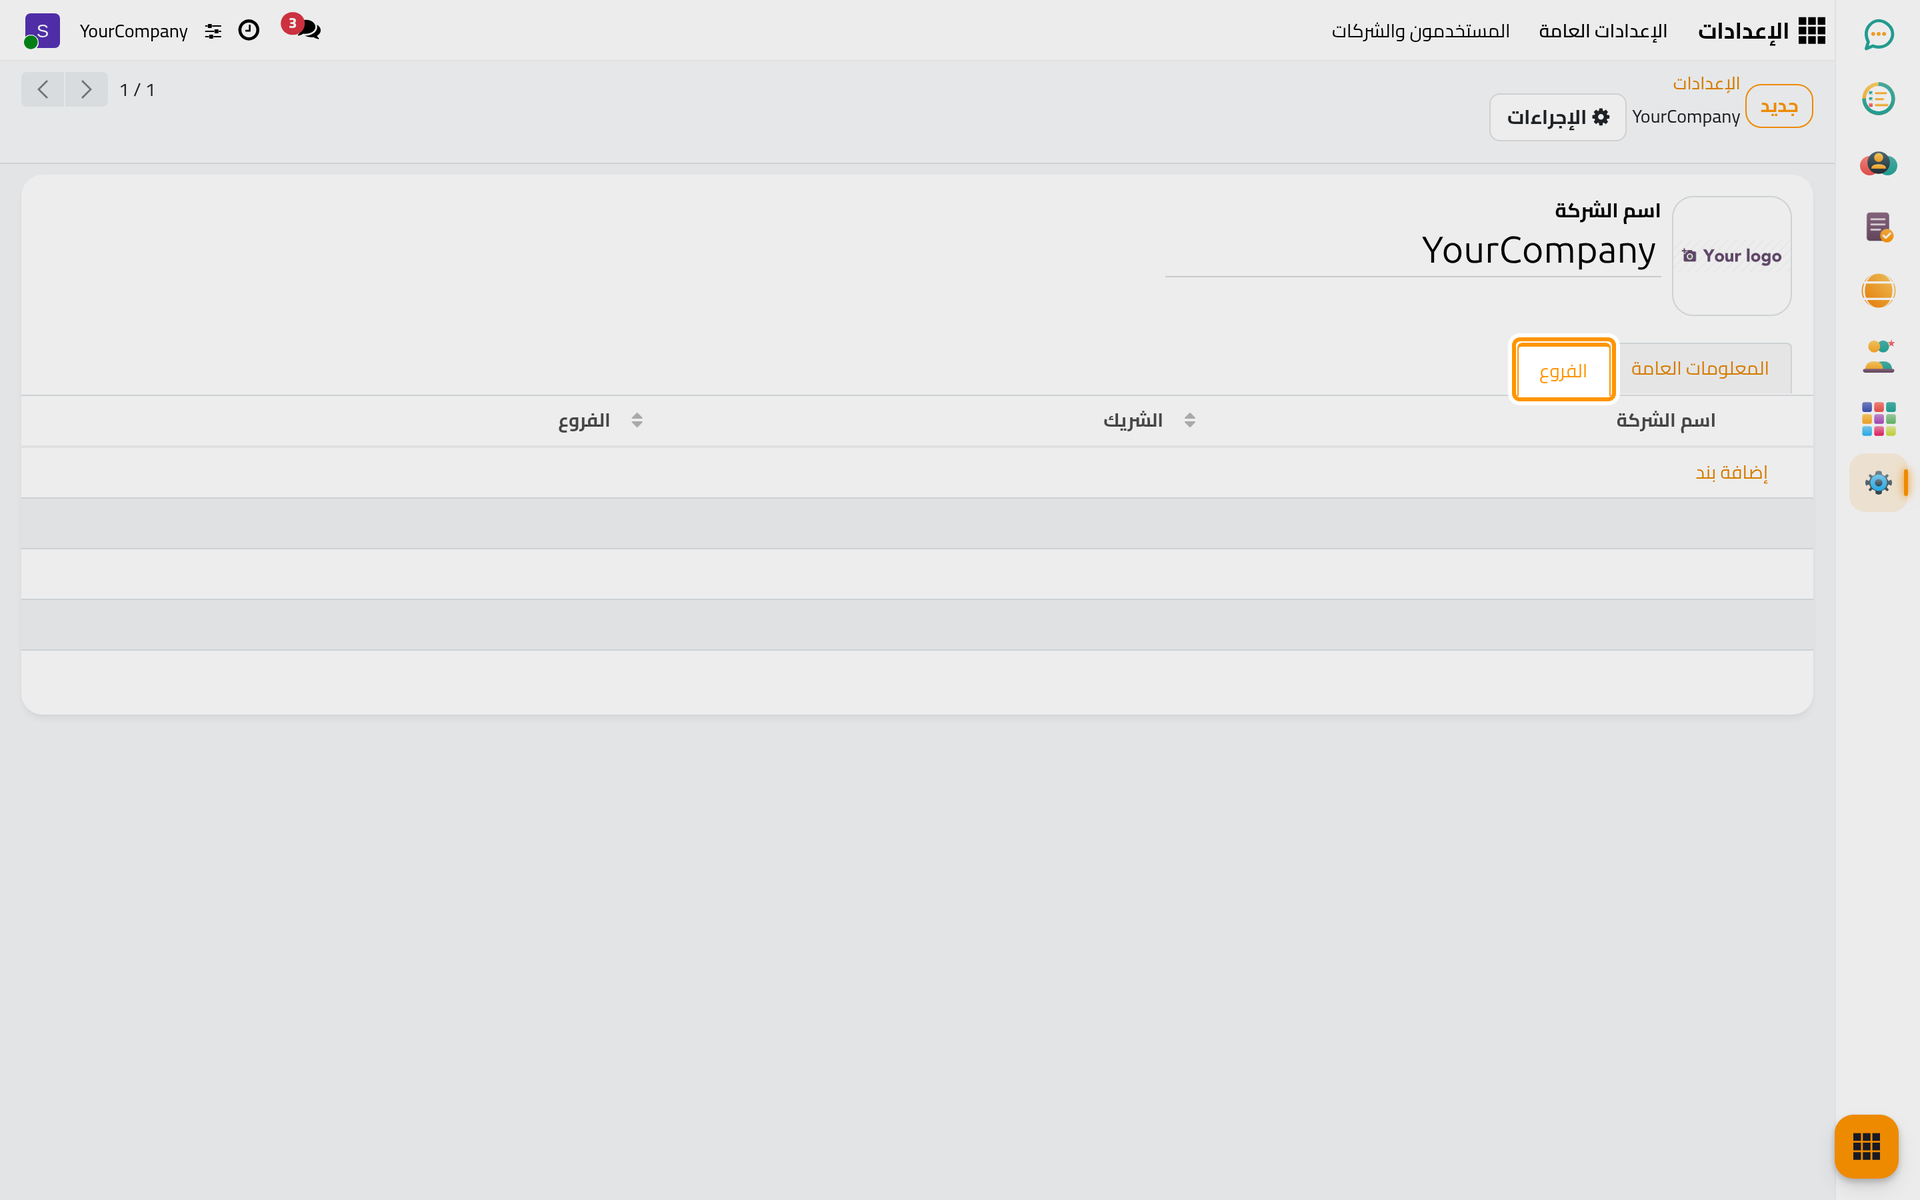Open the orange globe sidebar icon
The width and height of the screenshot is (1920, 1200).
point(1878,291)
